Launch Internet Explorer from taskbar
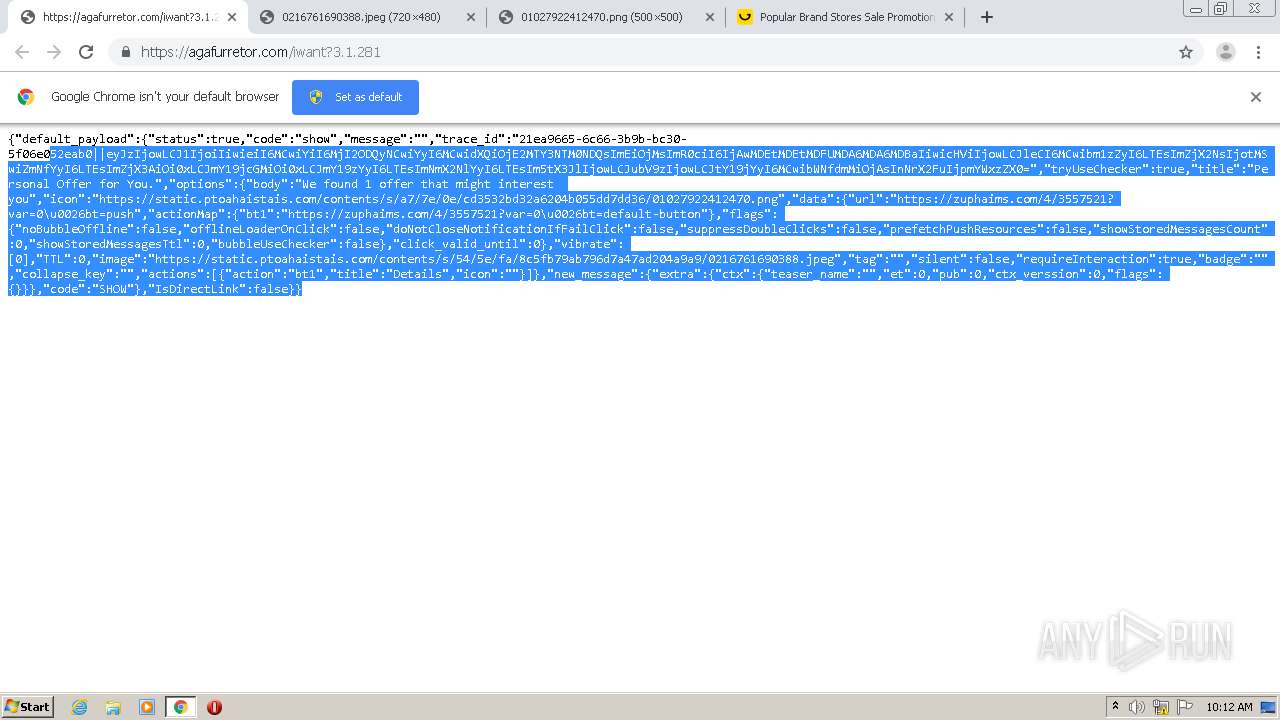Image resolution: width=1280 pixels, height=720 pixels. (80, 707)
